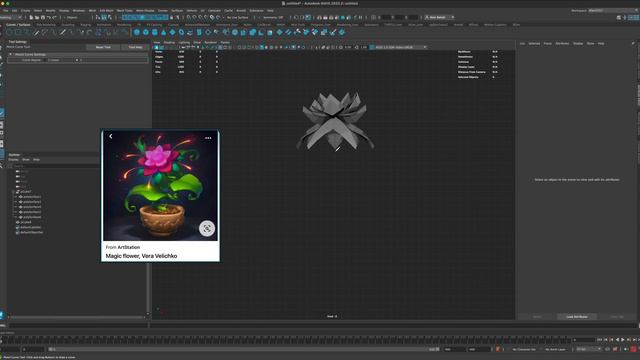Screen dimensions: 640x360
Task: Open the No Character Set dropdown
Action: point(524,349)
